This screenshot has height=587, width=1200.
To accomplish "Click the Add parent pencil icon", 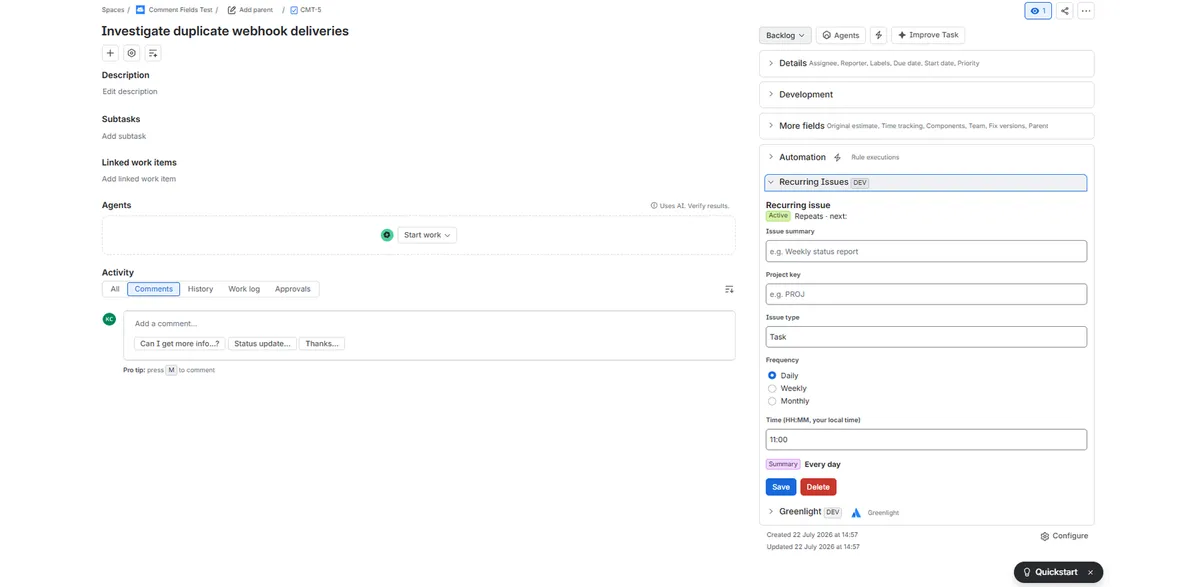I will [x=232, y=10].
